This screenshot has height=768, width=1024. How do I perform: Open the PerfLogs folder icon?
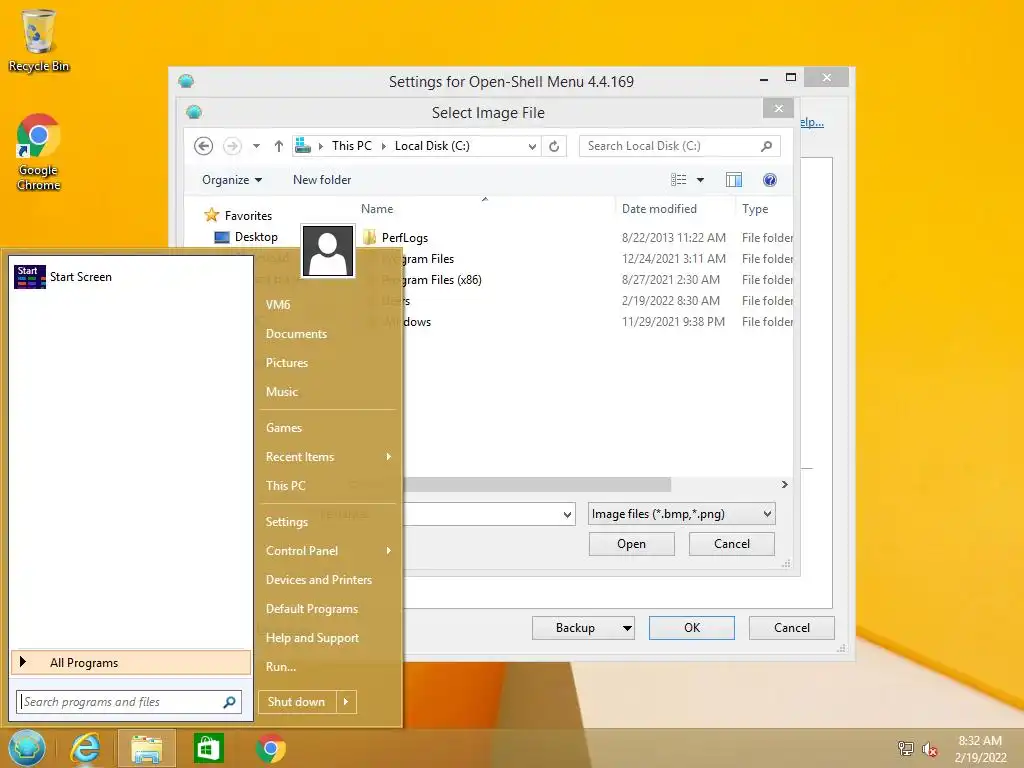click(x=370, y=237)
